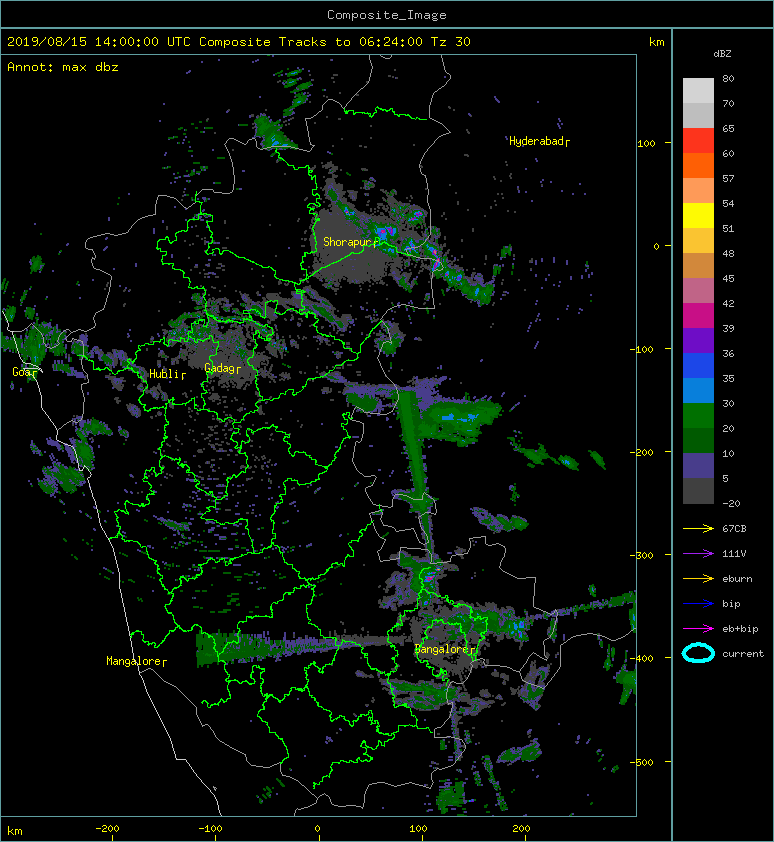Select the light gray 70–80 dBZ swatch
774x842 pixels.
point(698,91)
